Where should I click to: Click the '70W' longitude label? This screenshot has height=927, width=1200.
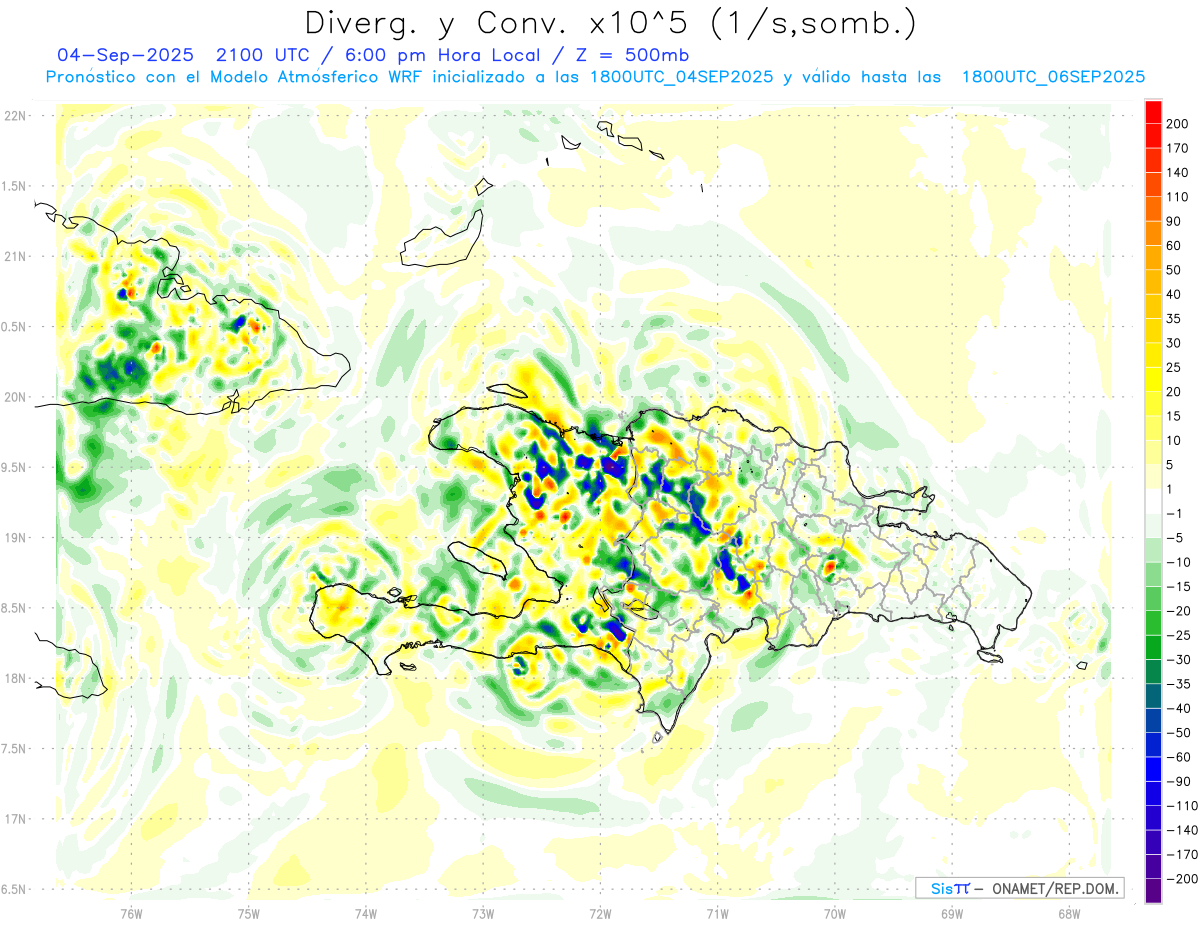(x=834, y=913)
